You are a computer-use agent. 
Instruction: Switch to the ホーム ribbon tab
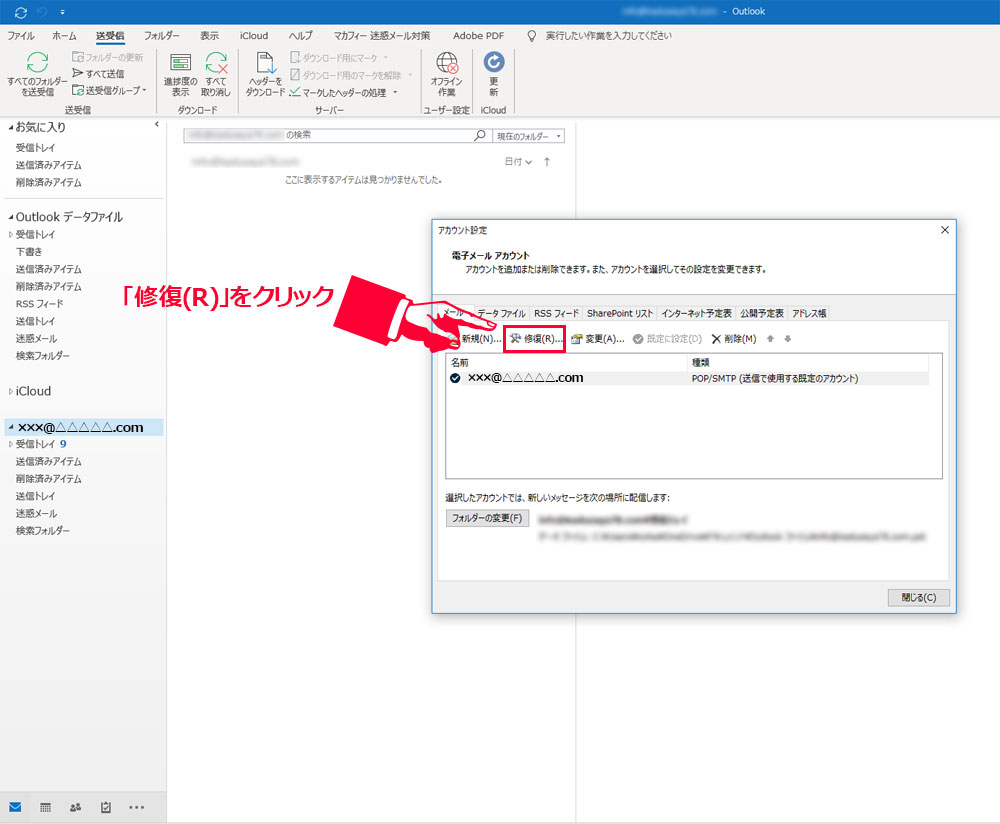click(64, 36)
